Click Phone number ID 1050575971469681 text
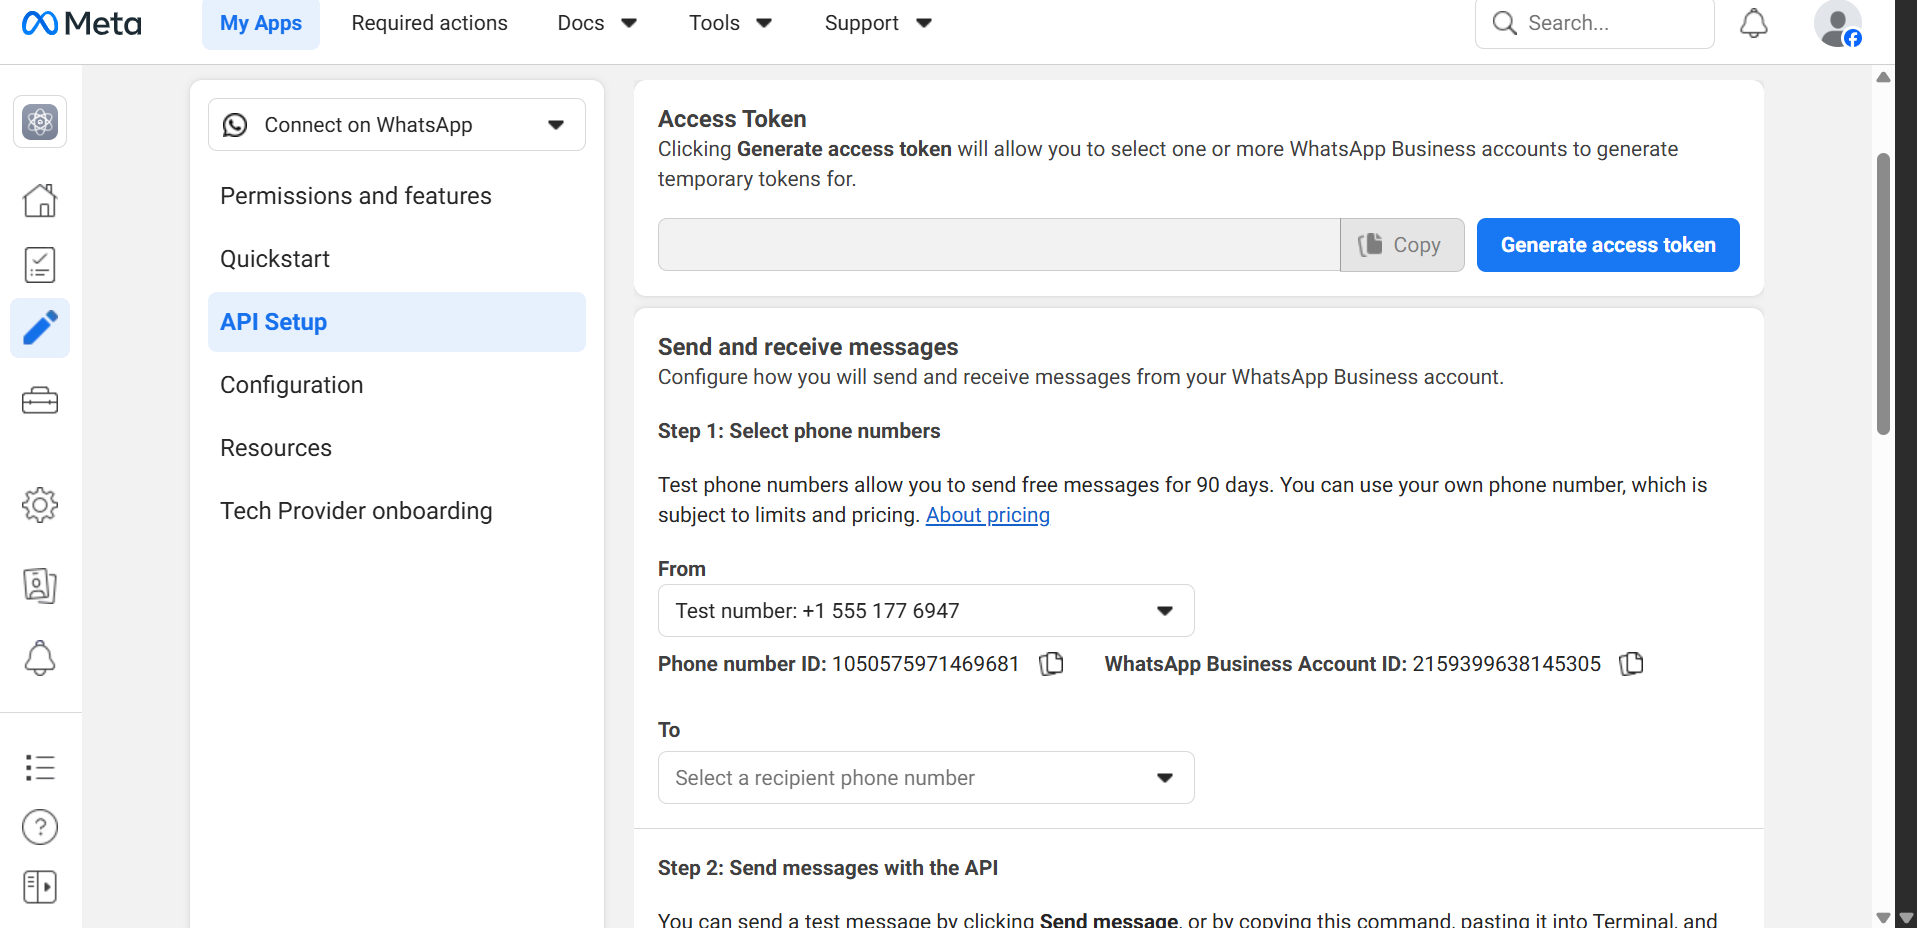This screenshot has height=928, width=1917. click(x=839, y=664)
